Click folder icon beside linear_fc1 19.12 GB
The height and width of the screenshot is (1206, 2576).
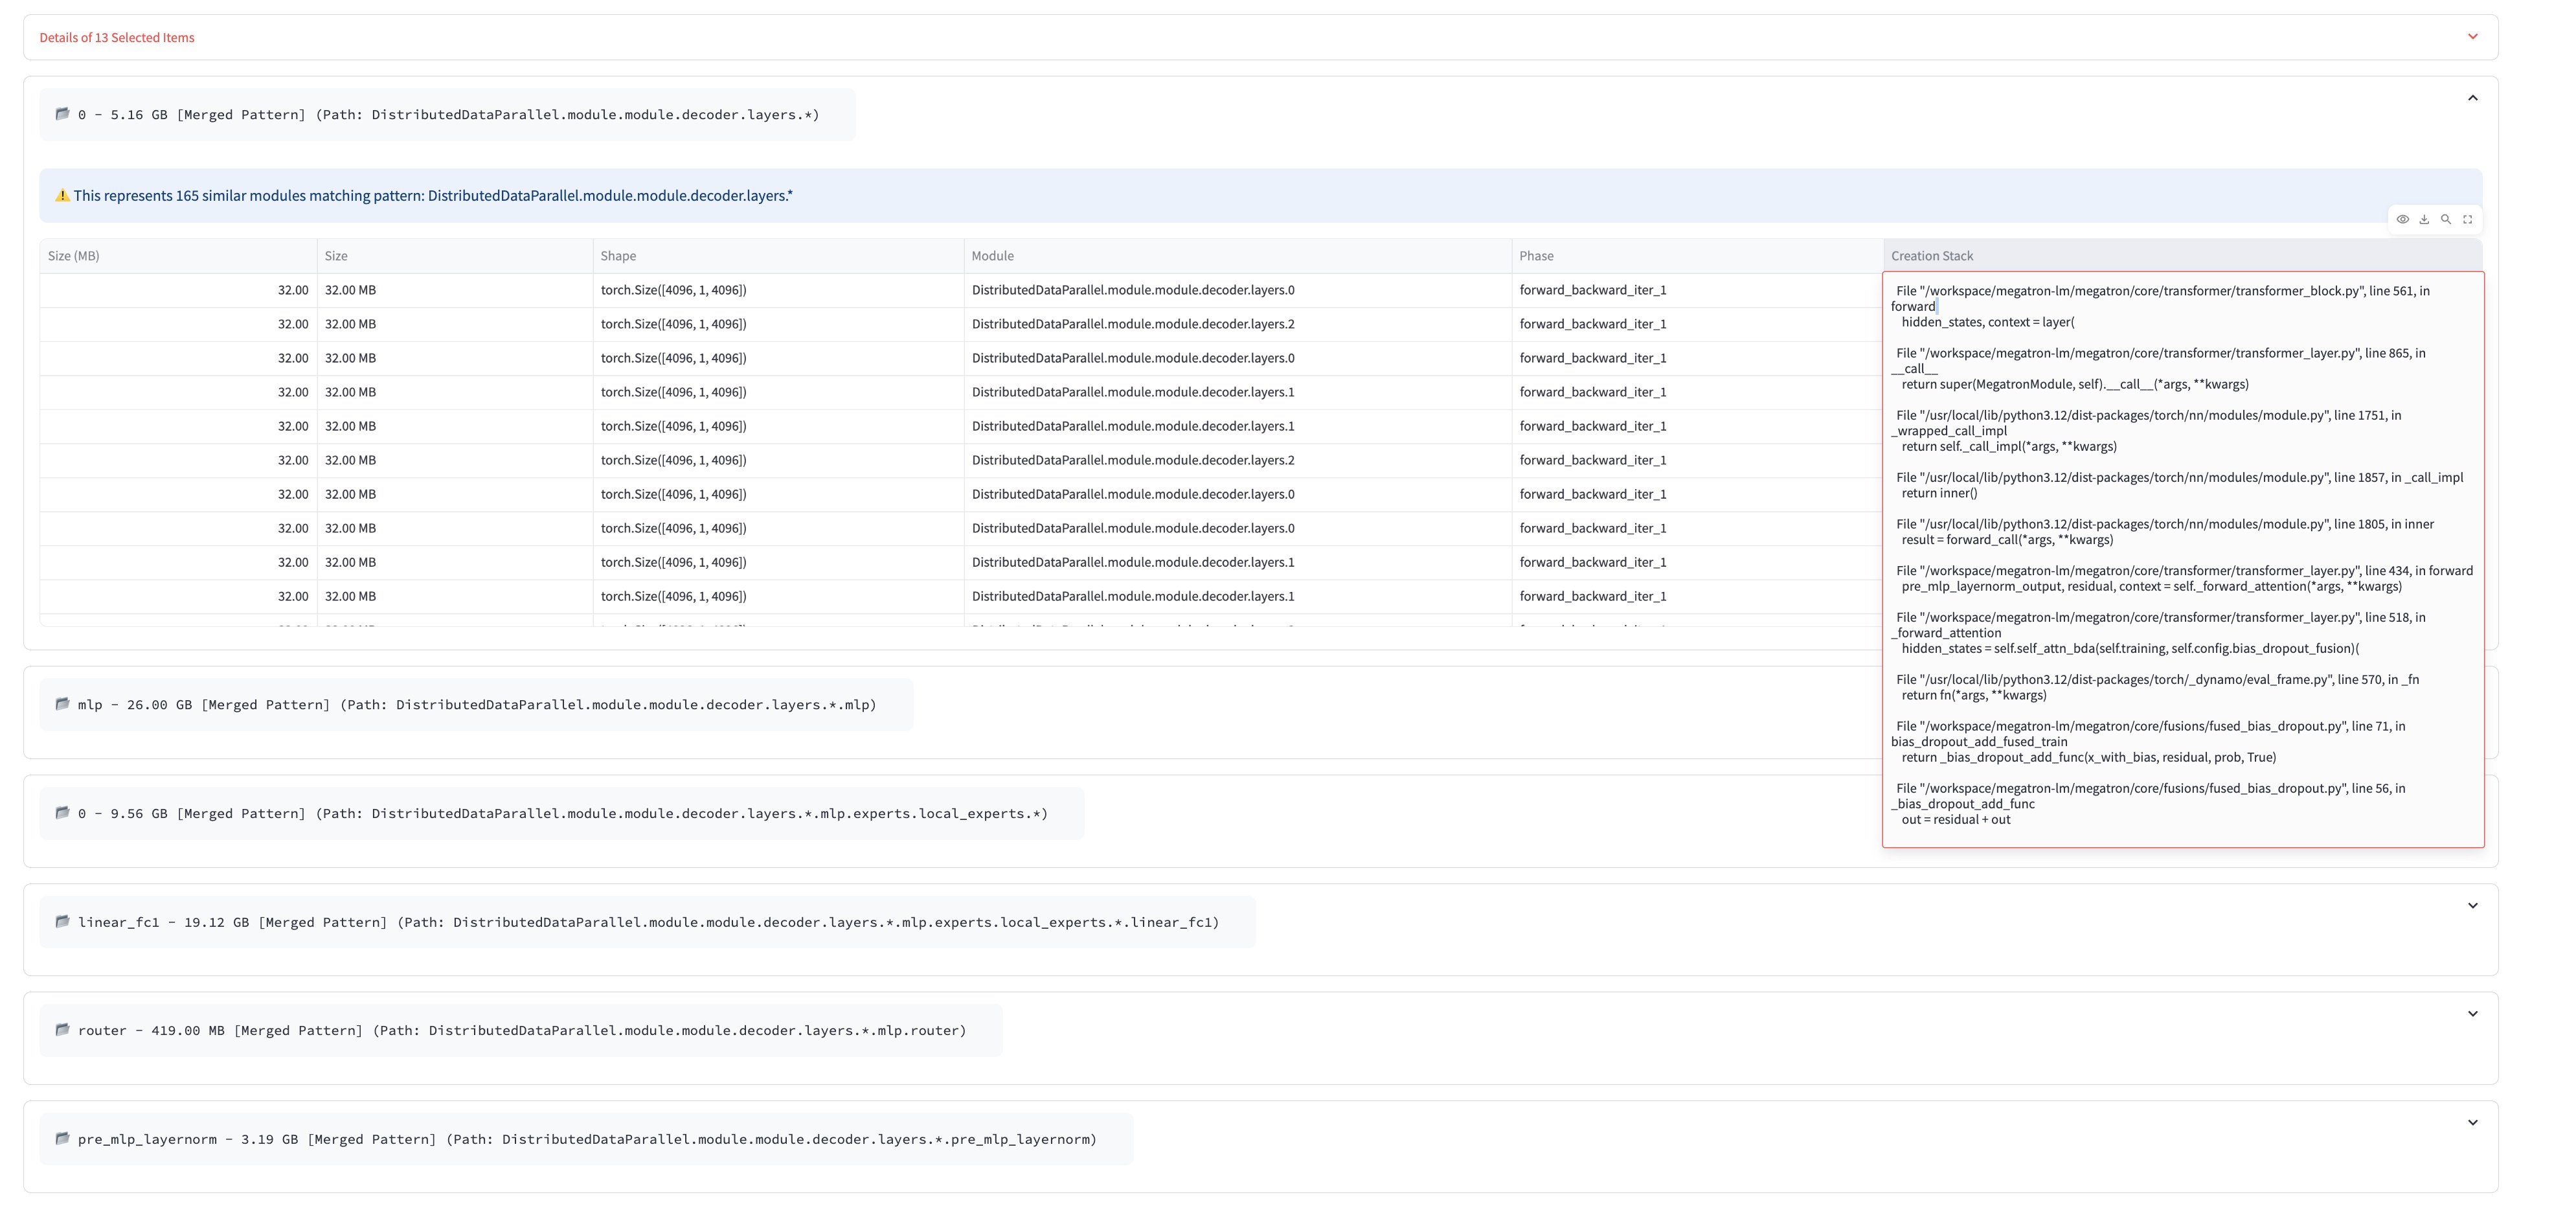pos(62,921)
